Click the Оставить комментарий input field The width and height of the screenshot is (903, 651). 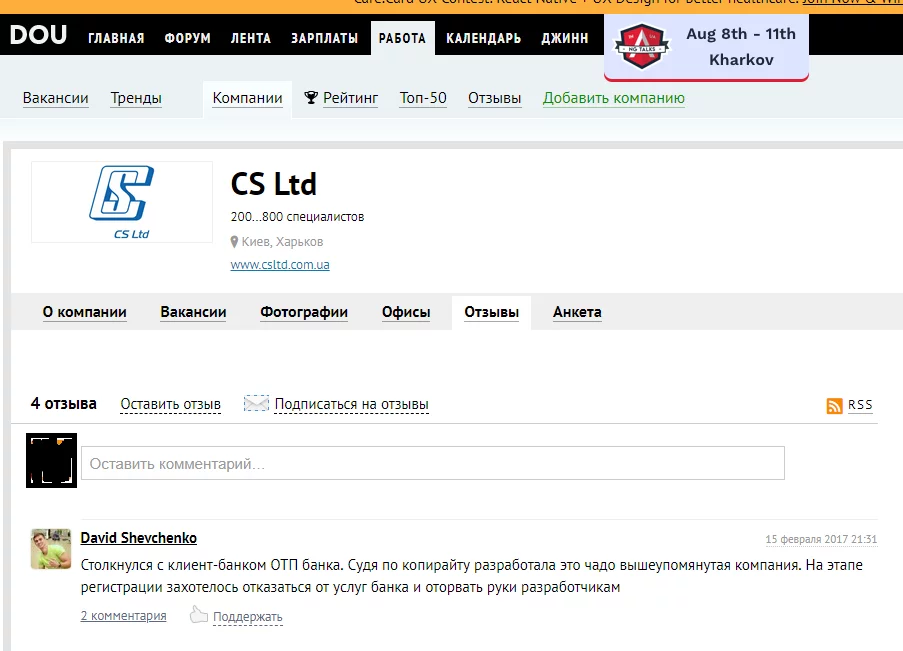click(430, 462)
